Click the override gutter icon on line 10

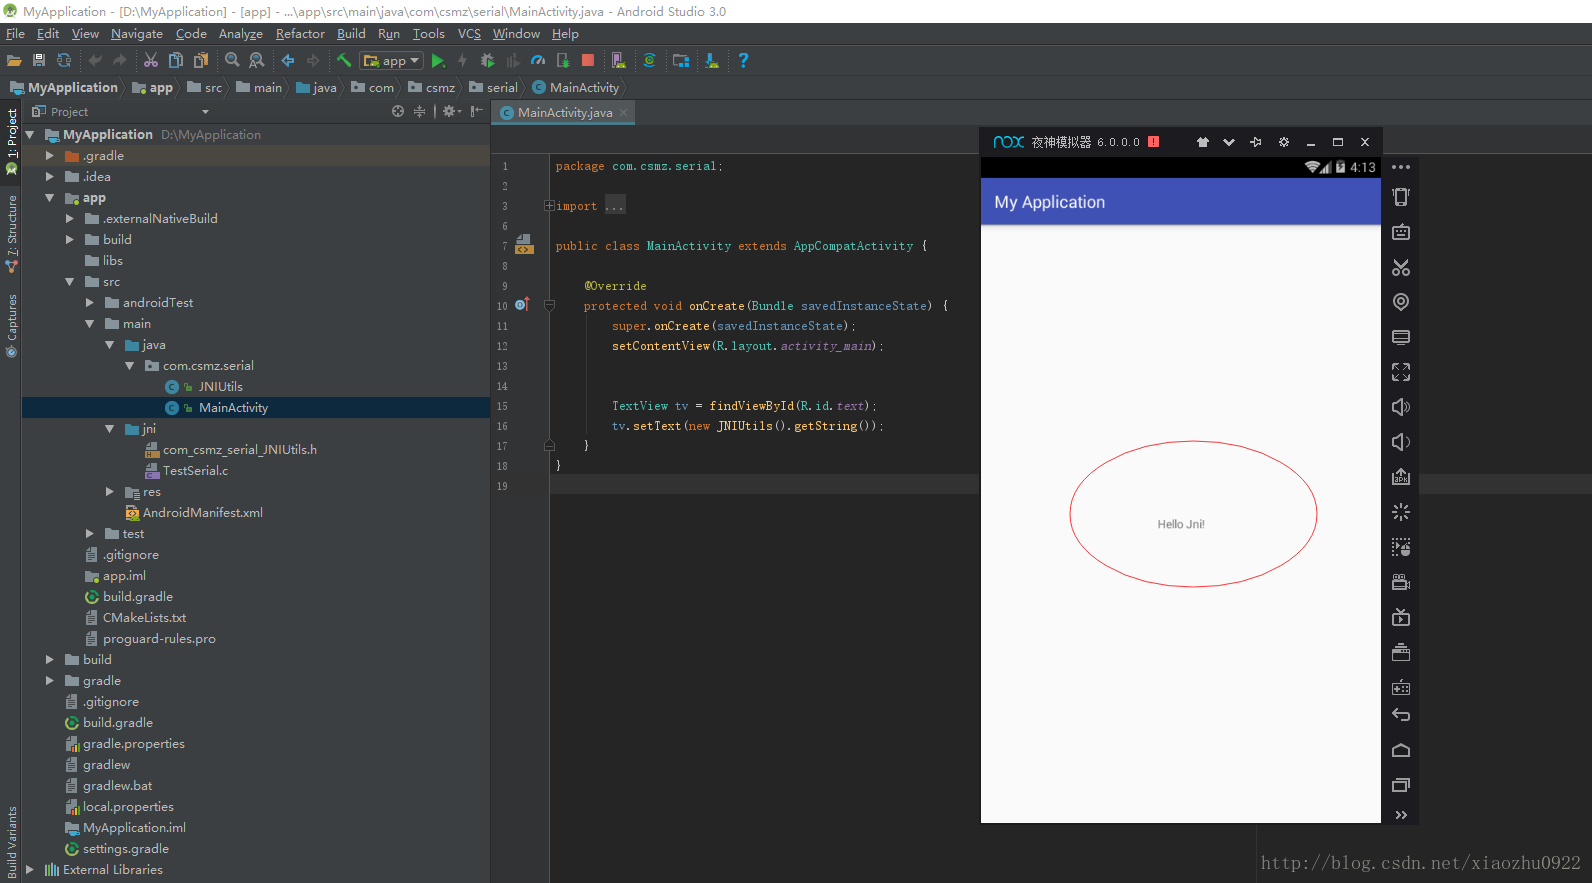pyautogui.click(x=522, y=305)
